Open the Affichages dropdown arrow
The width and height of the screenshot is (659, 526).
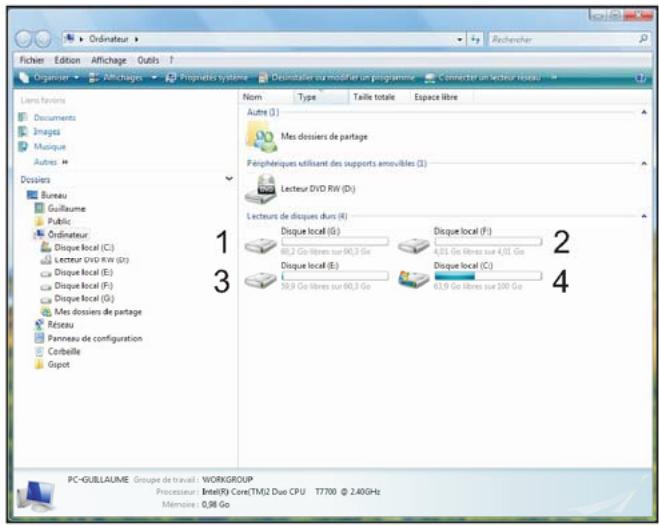154,78
